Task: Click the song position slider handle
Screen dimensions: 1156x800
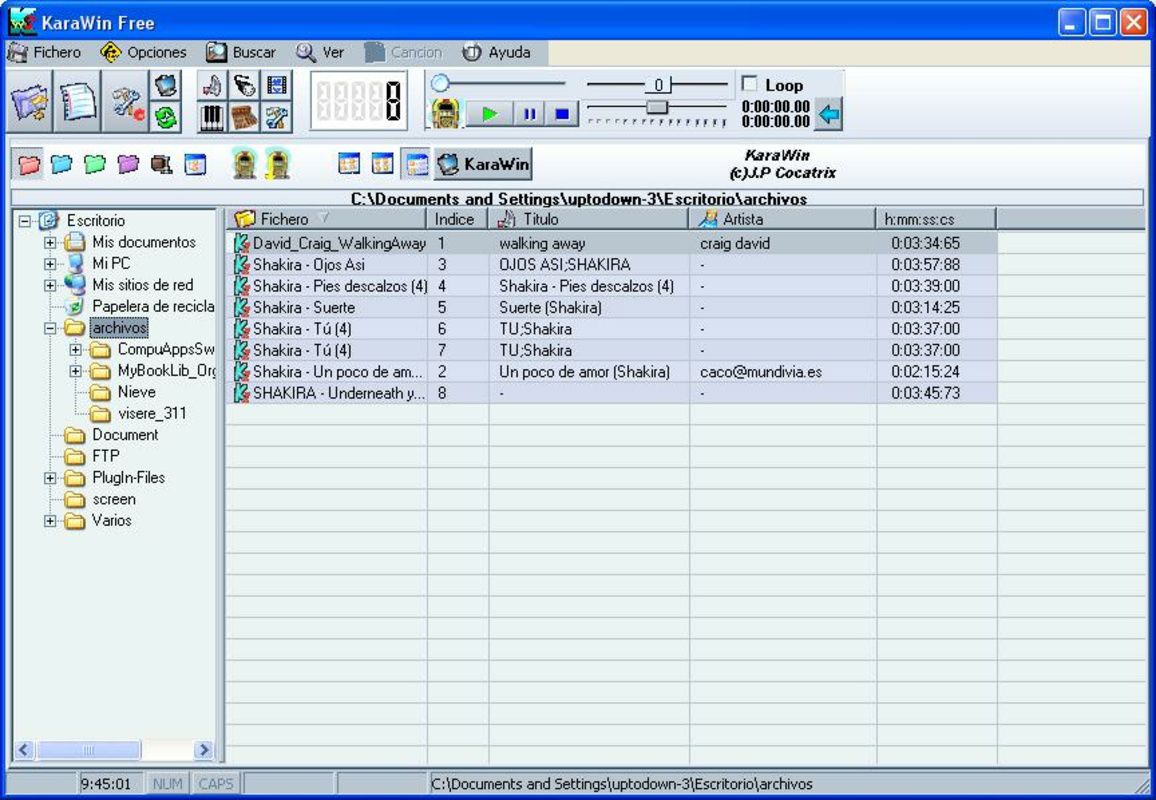Action: point(440,83)
